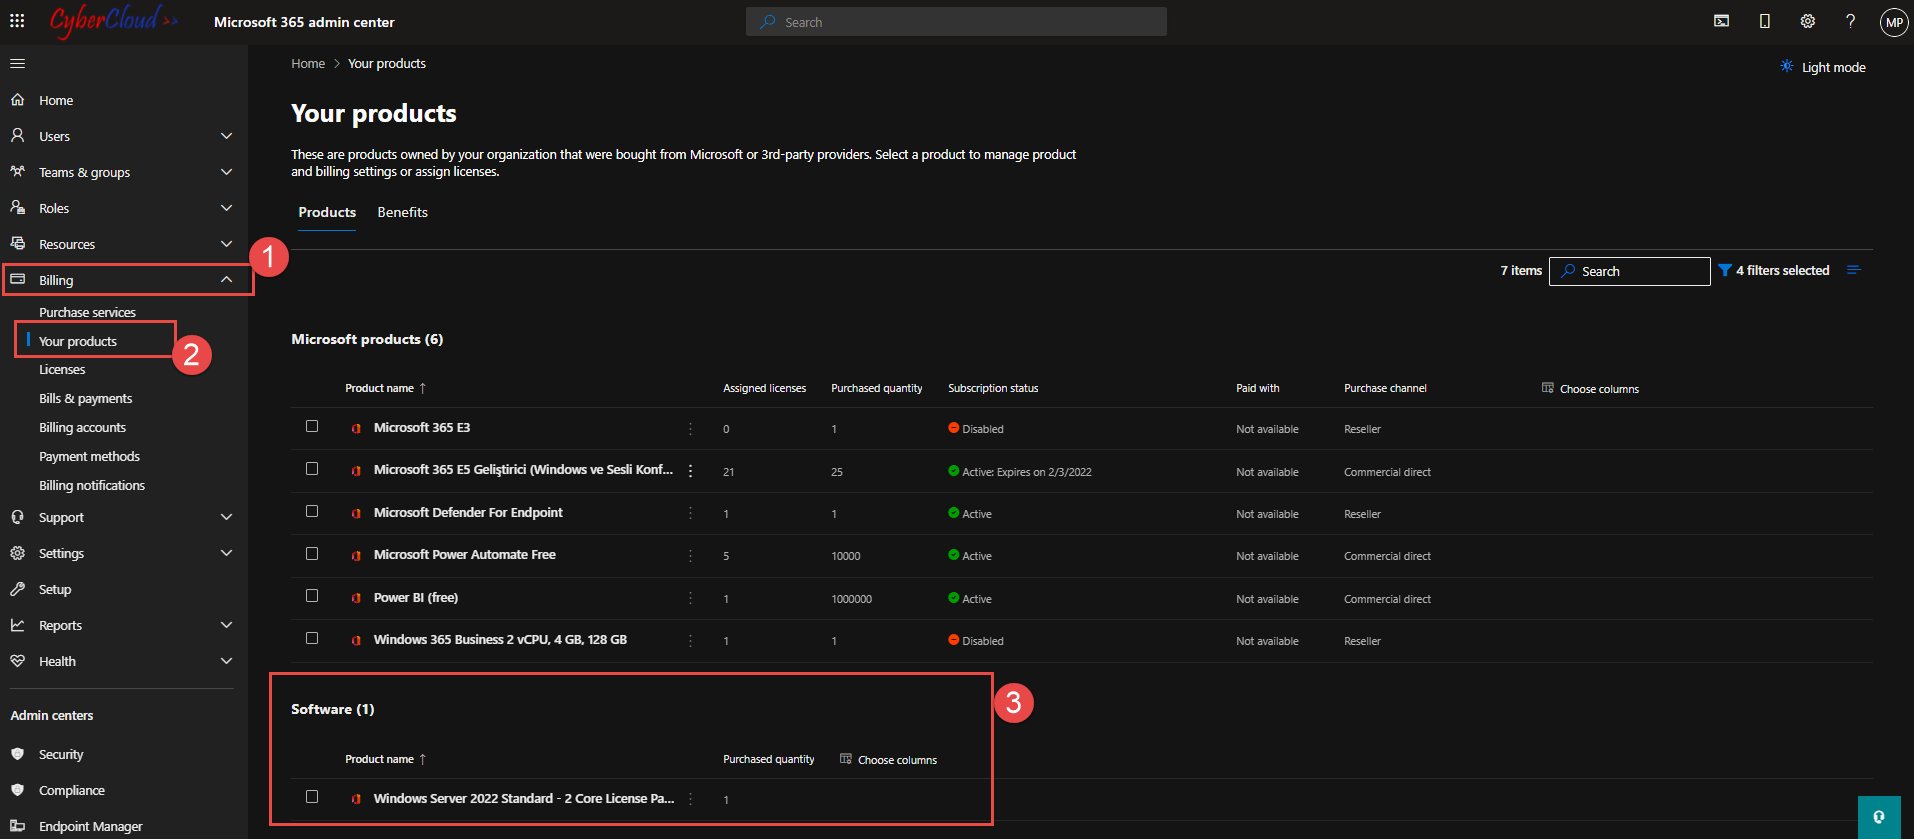Expand the Support section chevron
This screenshot has height=839, width=1914.
226,517
